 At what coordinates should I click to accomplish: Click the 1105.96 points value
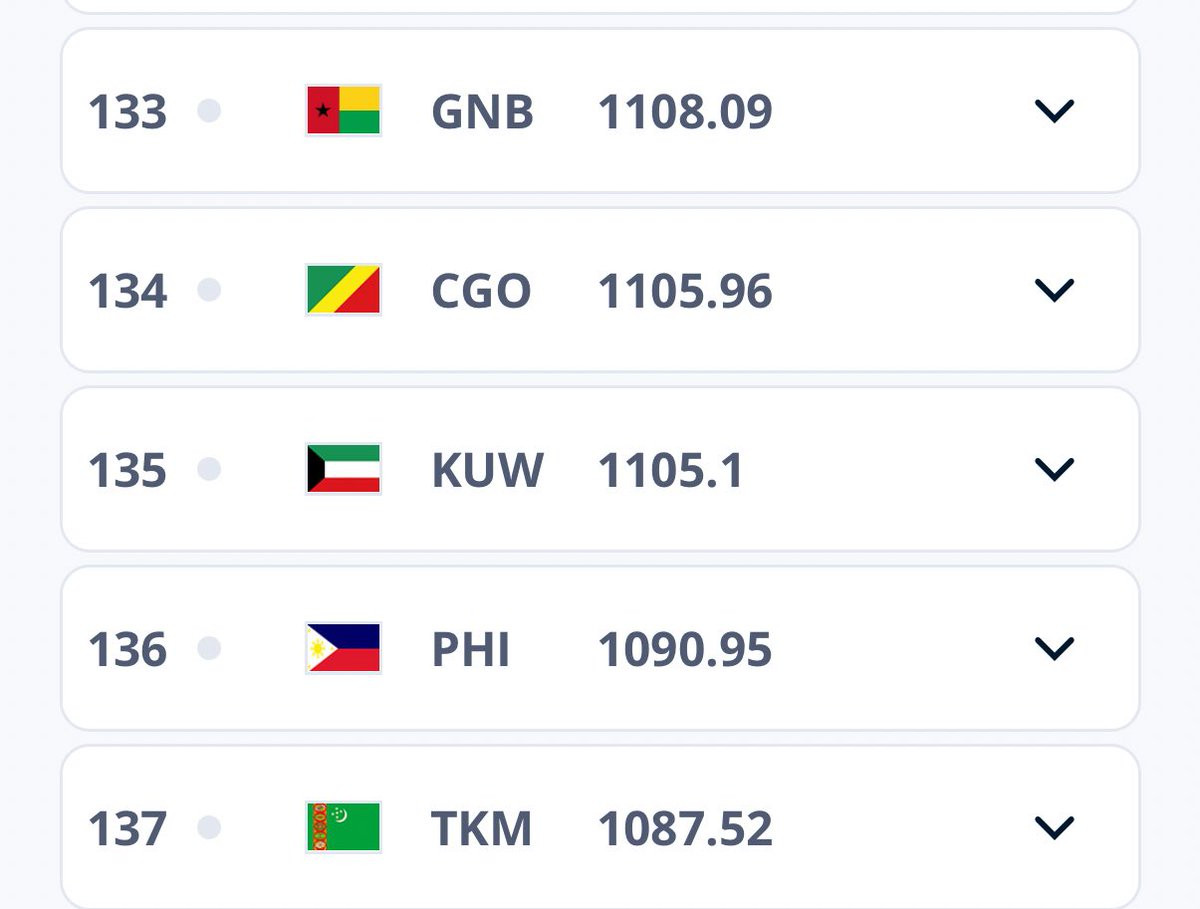pyautogui.click(x=685, y=291)
